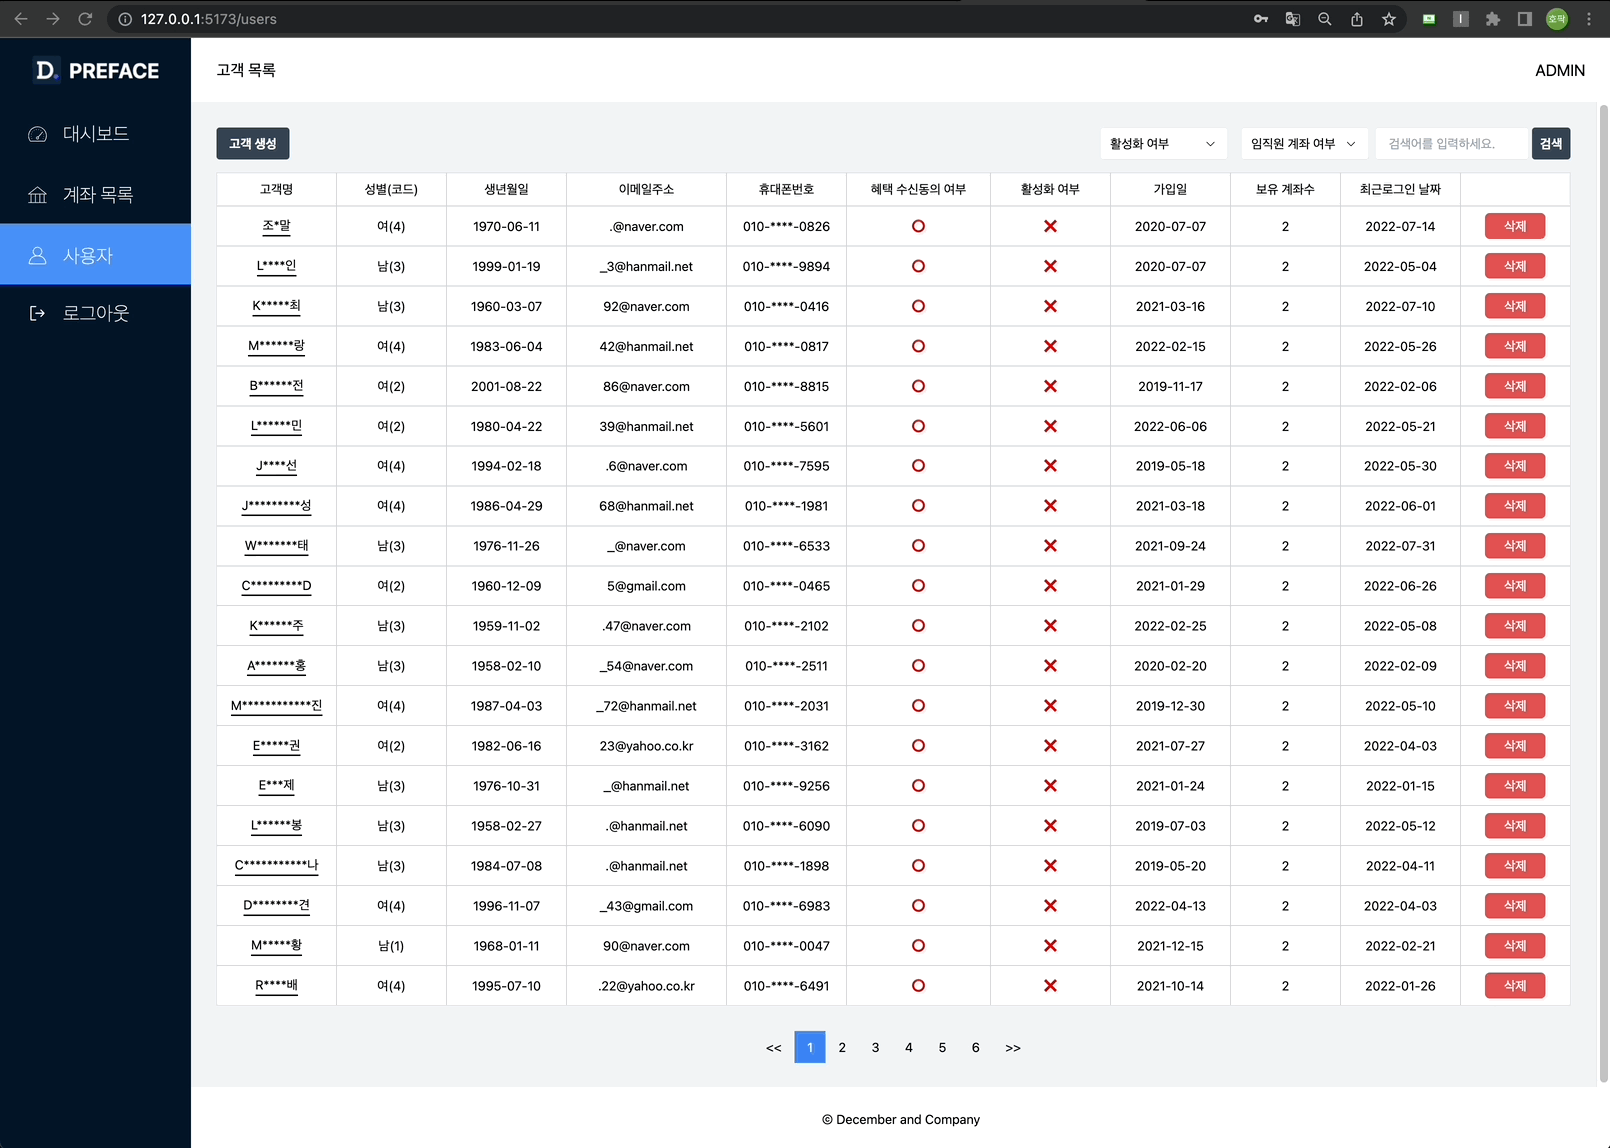Open the browser profile avatar
The image size is (1610, 1148).
pos(1557,19)
